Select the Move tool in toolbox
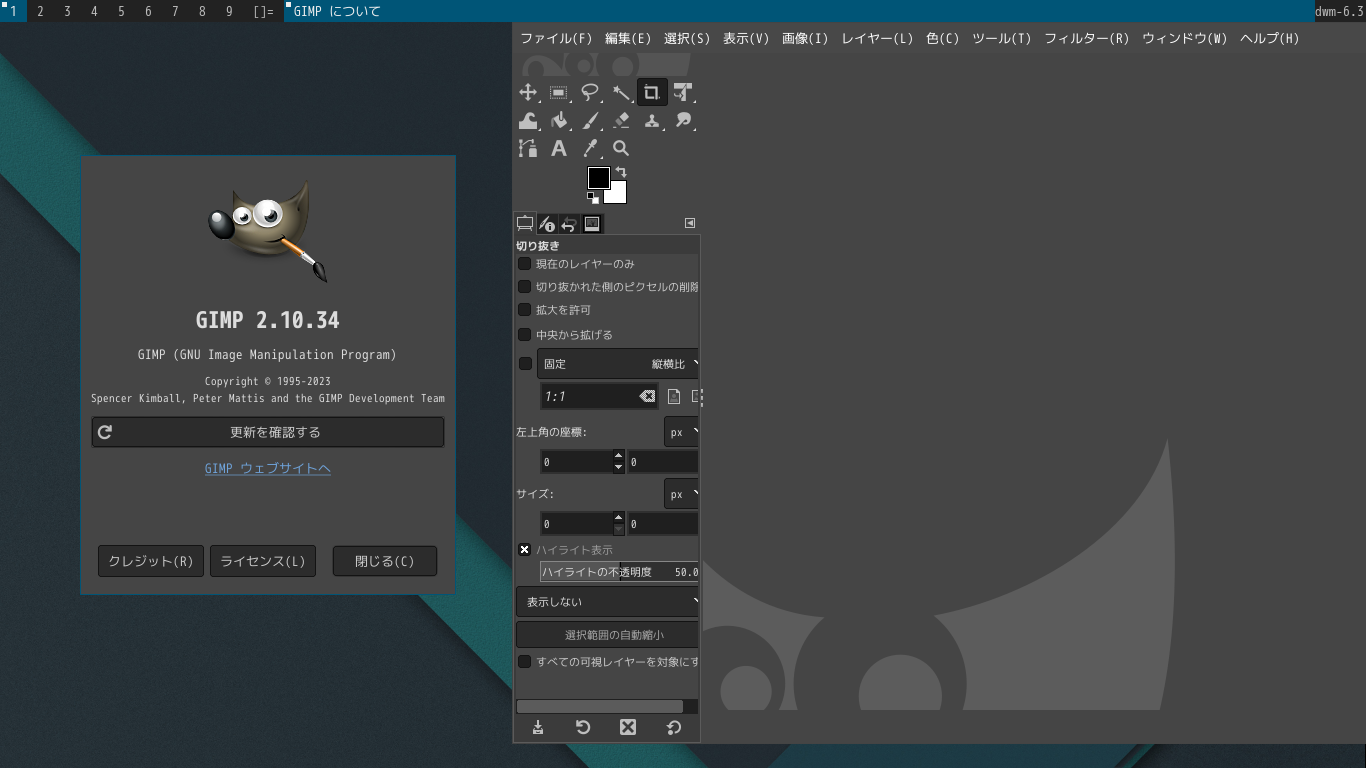This screenshot has width=1366, height=768. pyautogui.click(x=528, y=93)
